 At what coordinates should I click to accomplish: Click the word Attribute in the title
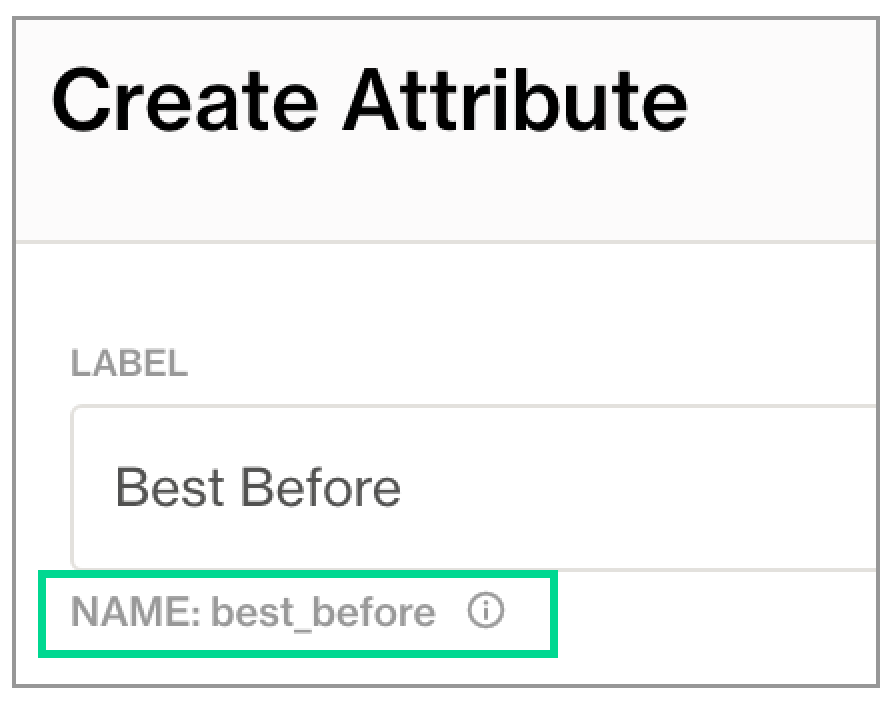tap(514, 102)
